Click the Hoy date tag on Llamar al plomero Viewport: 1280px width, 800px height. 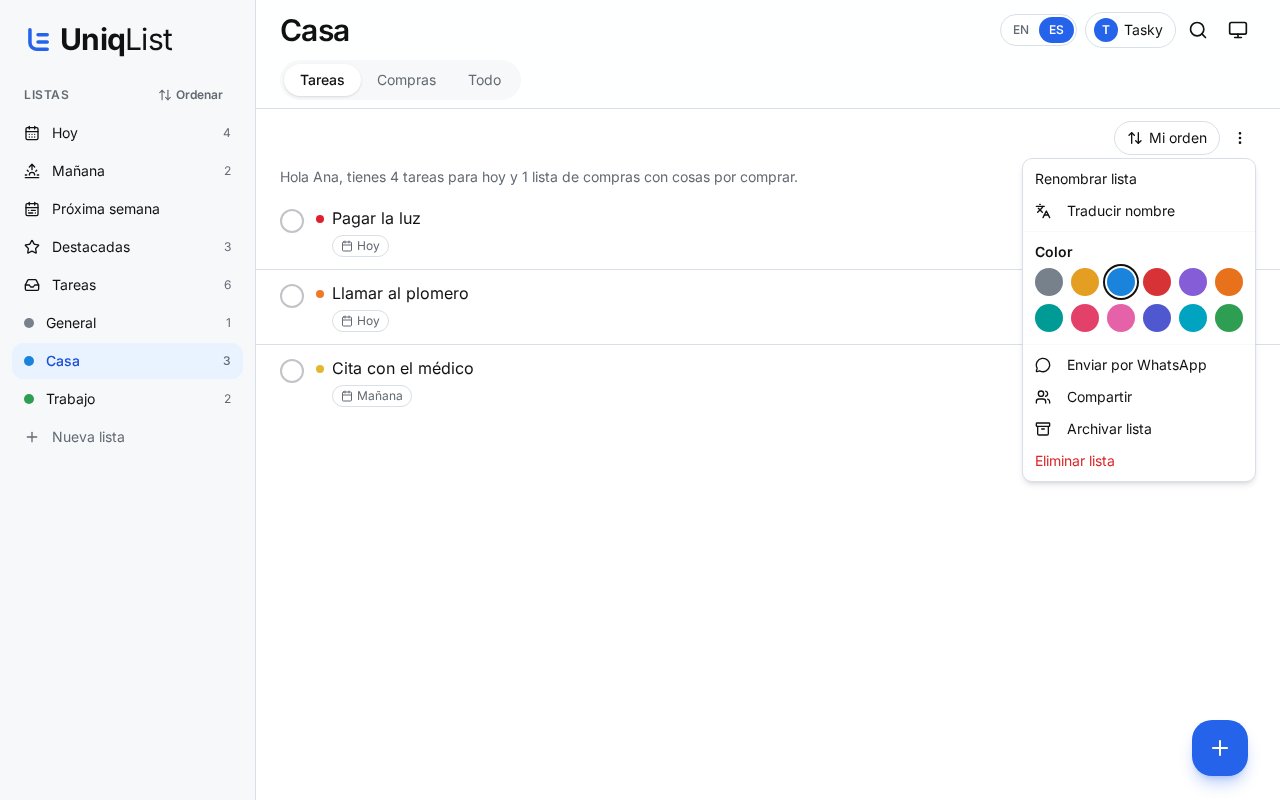pyautogui.click(x=360, y=321)
